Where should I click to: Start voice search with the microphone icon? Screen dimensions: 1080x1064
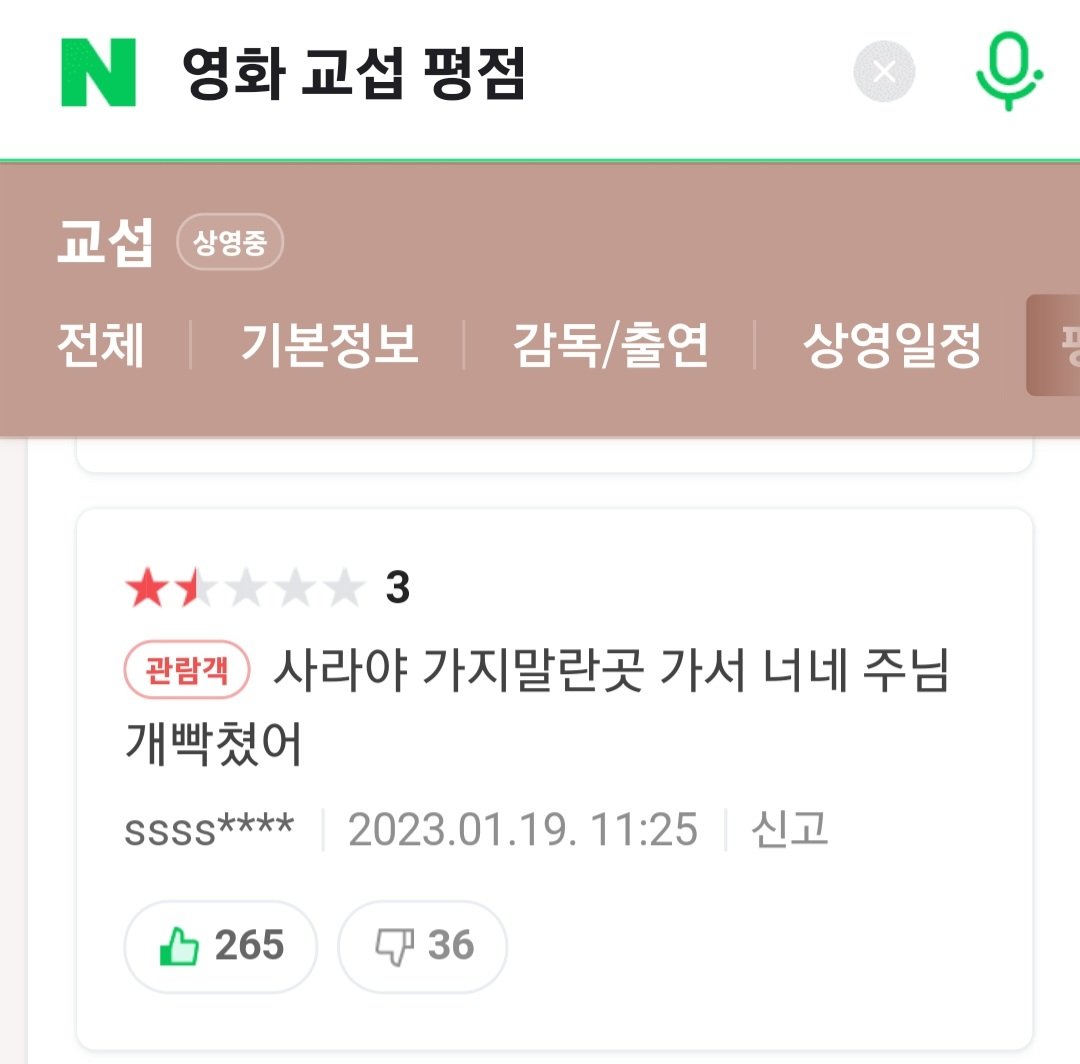(1008, 72)
